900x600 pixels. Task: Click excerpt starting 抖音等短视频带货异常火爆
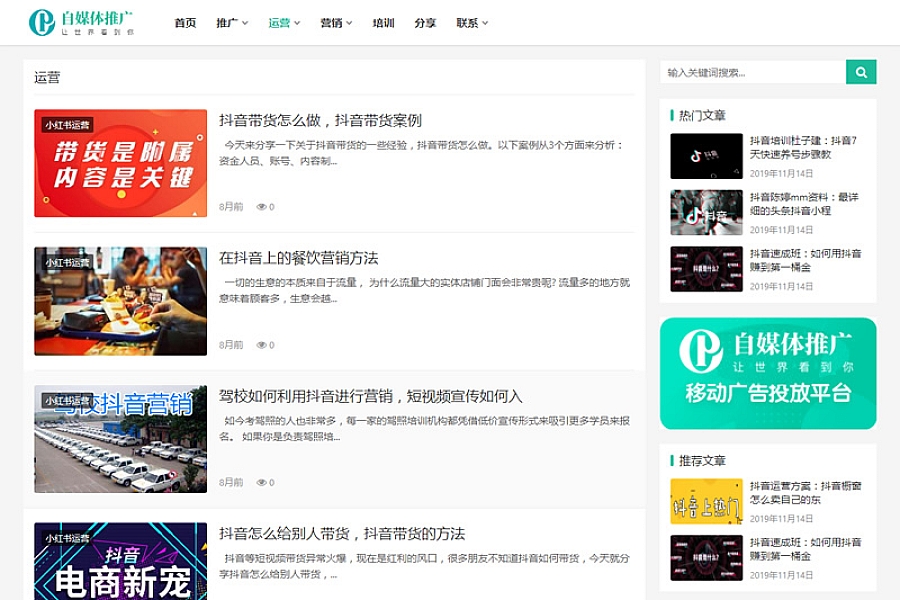[x=424, y=566]
